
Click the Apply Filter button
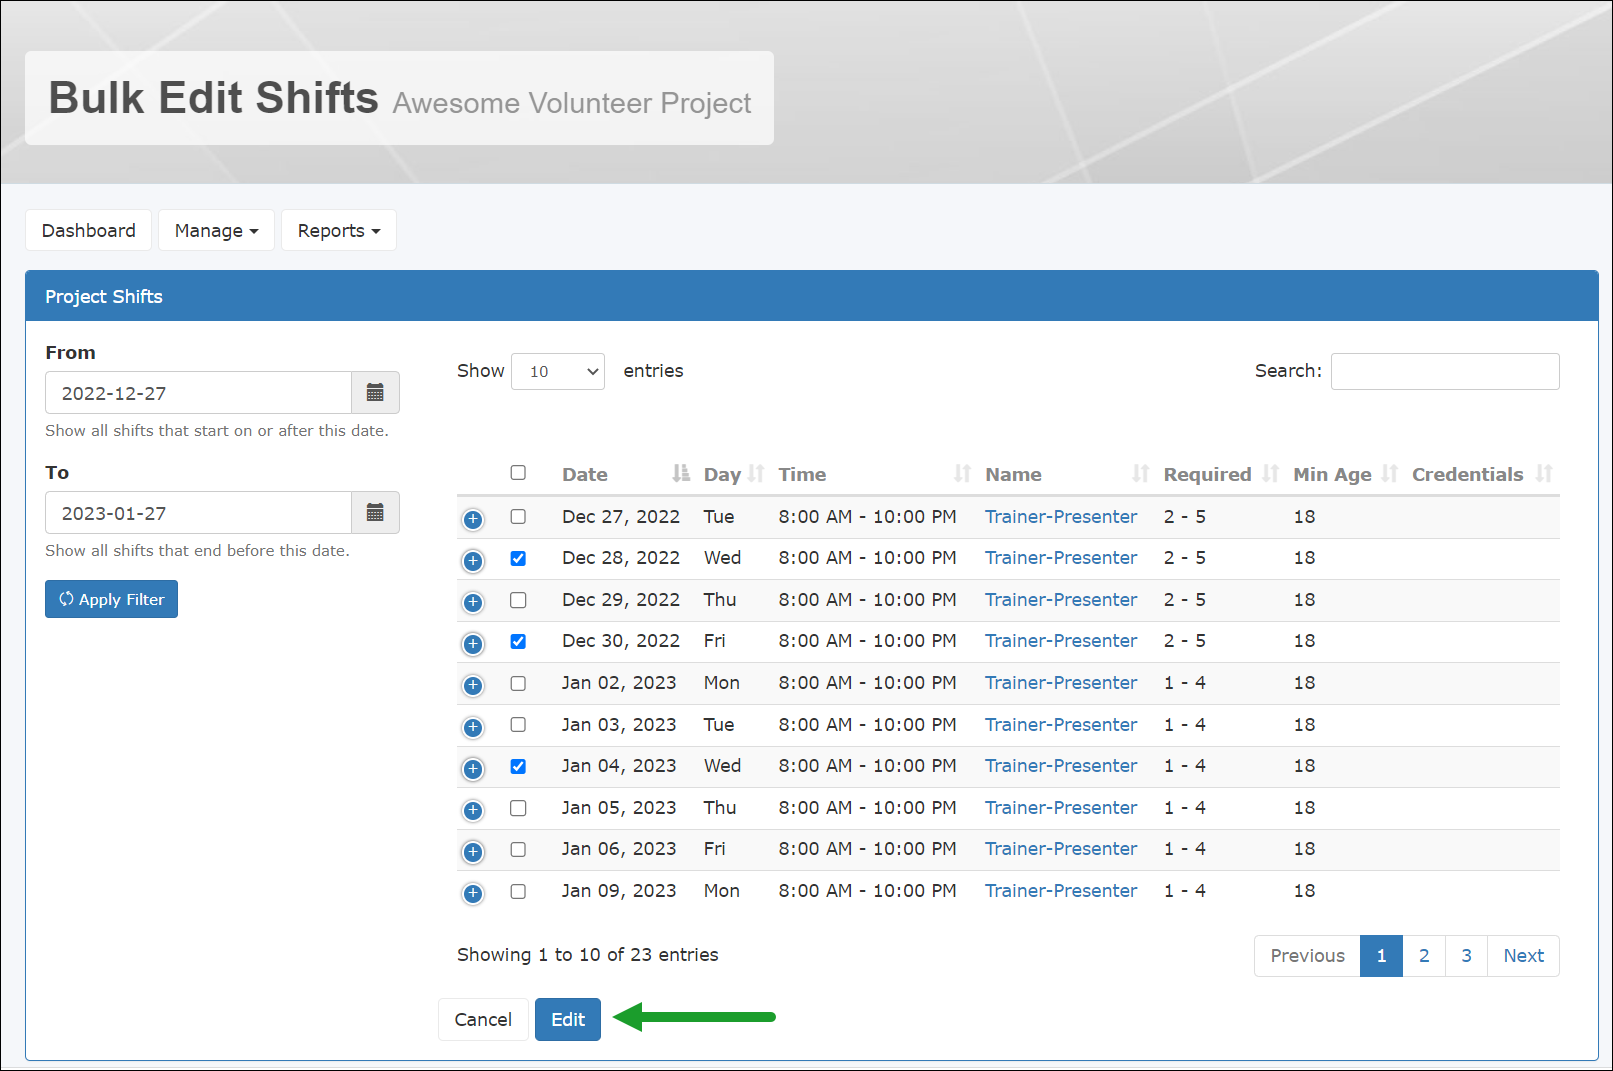point(111,599)
